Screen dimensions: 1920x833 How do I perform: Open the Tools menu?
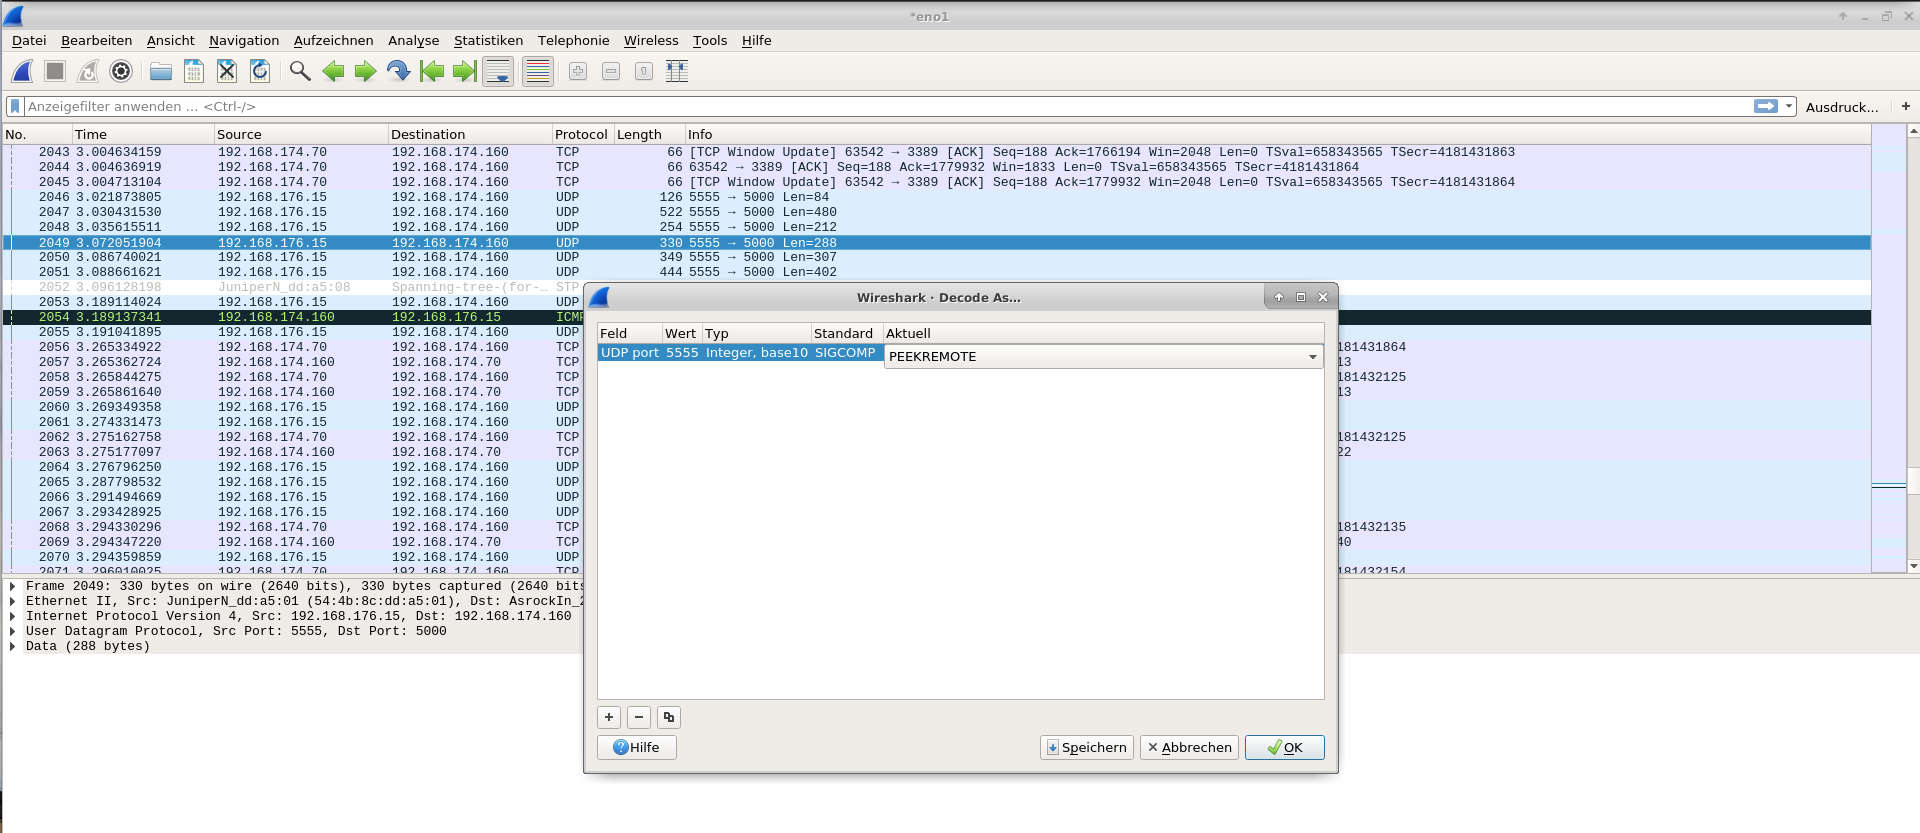[710, 41]
